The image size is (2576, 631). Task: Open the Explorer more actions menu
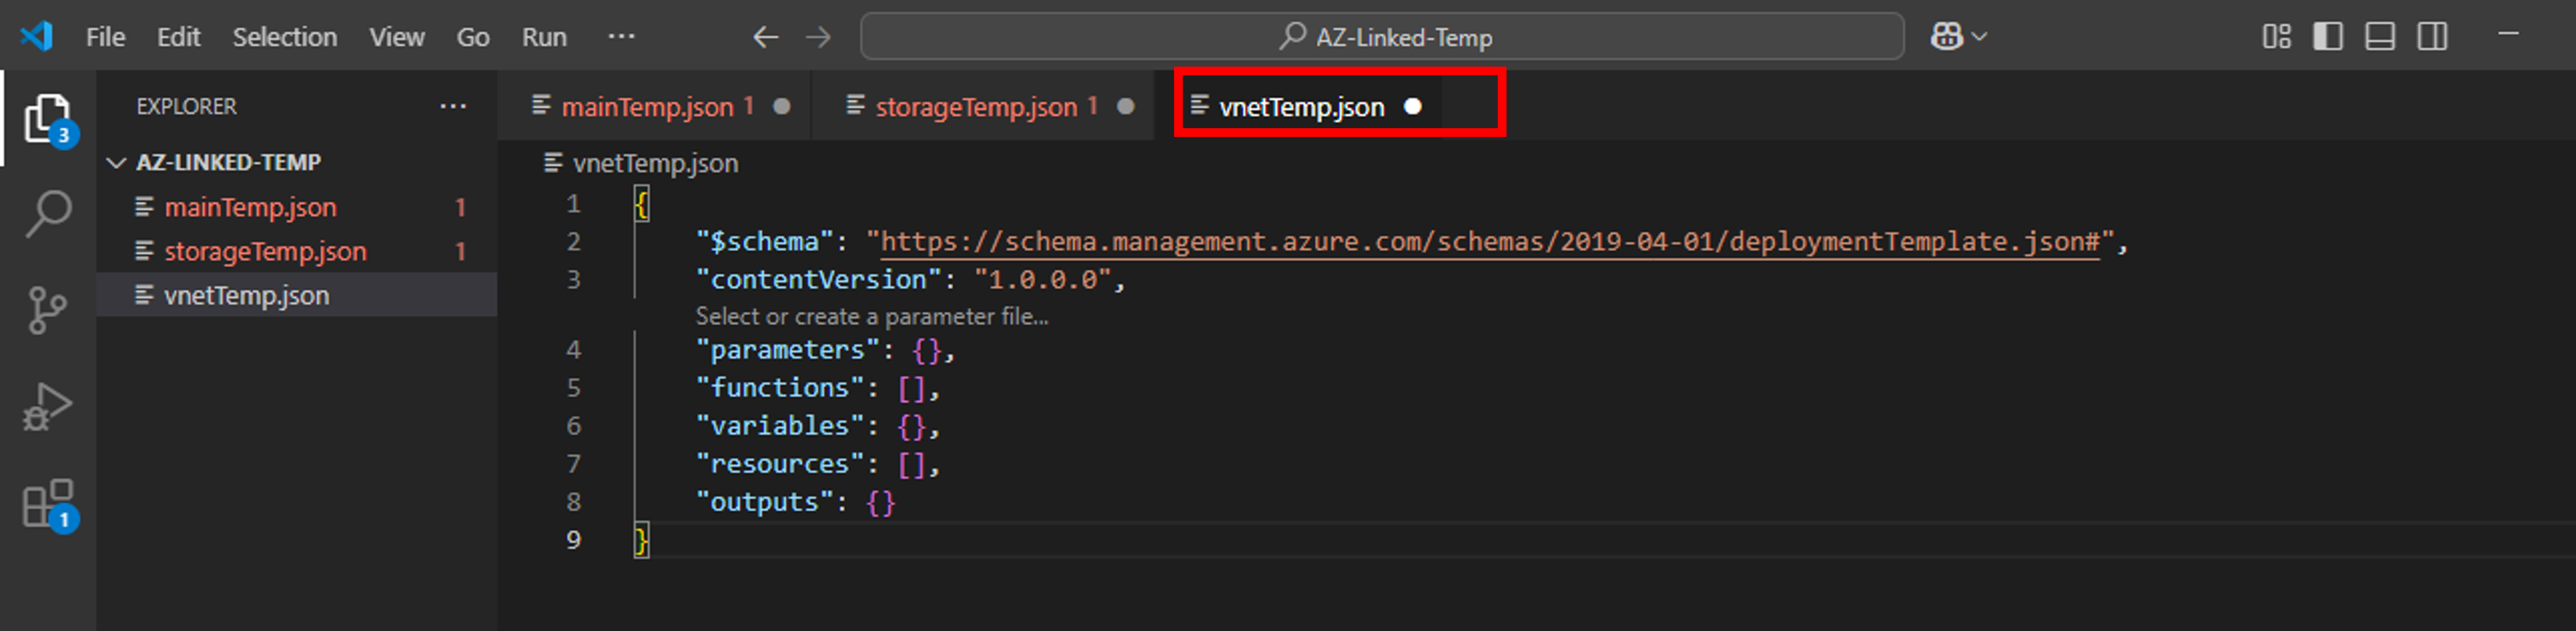point(454,106)
